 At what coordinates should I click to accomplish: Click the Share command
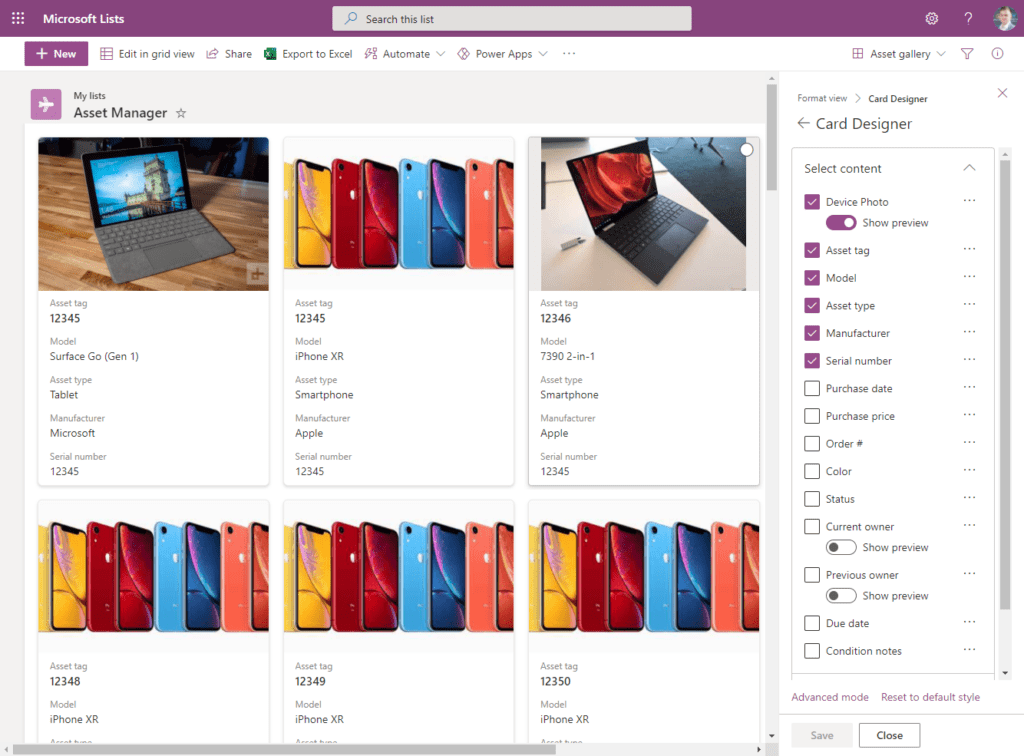point(229,54)
